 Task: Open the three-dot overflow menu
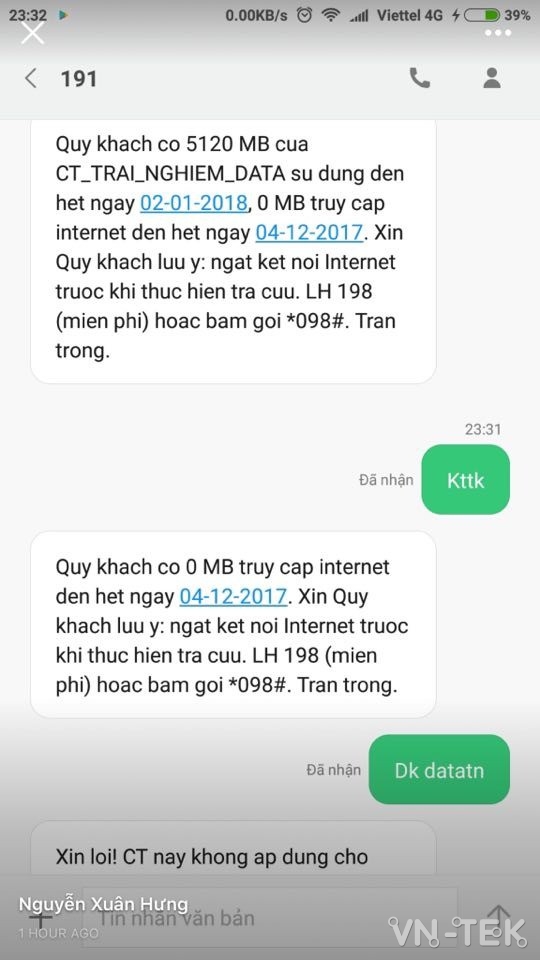tap(498, 33)
